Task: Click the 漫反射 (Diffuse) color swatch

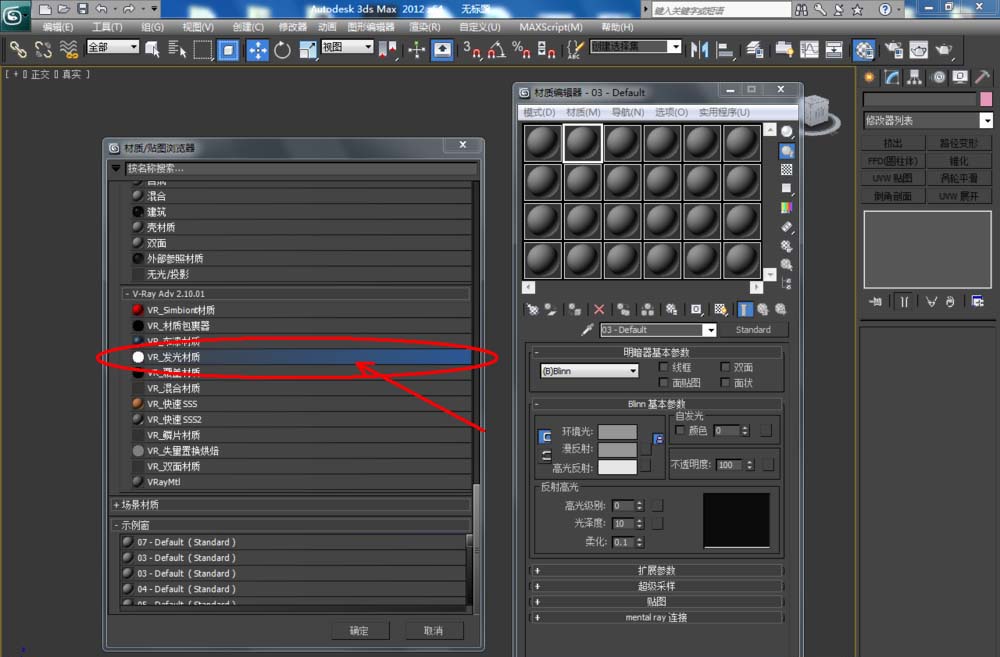Action: click(x=617, y=449)
